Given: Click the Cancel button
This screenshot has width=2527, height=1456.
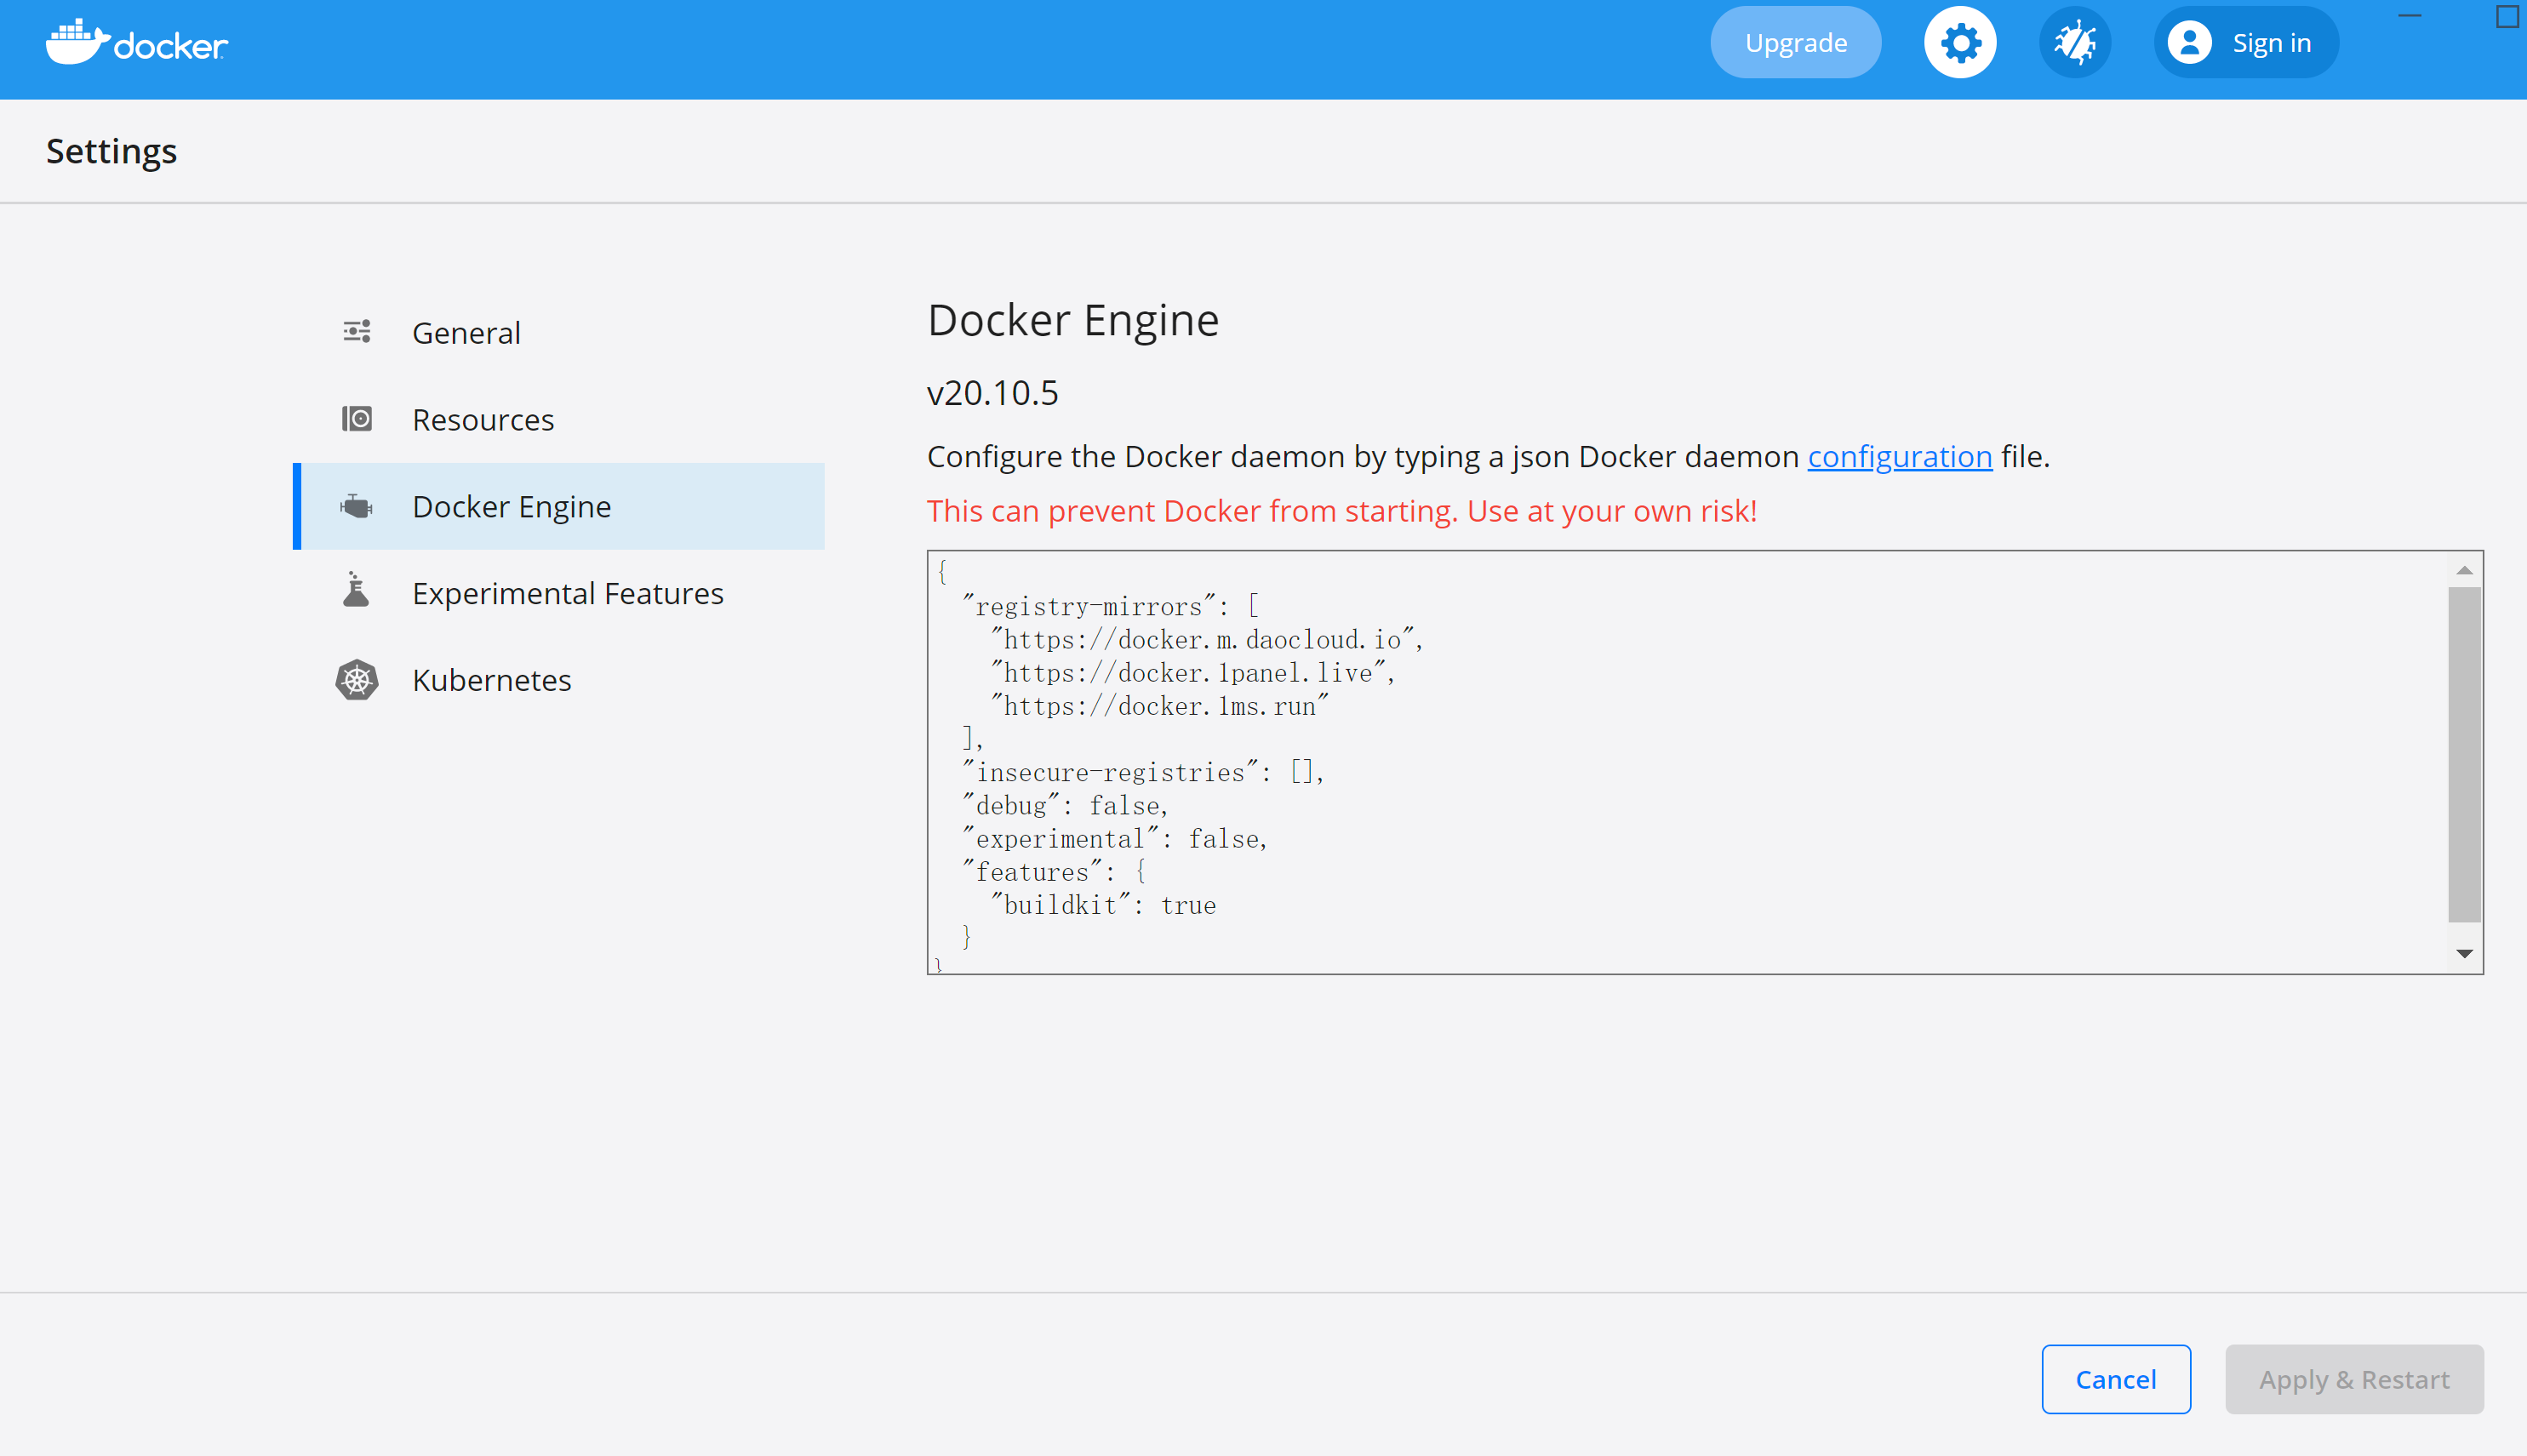Looking at the screenshot, I should tap(2116, 1379).
